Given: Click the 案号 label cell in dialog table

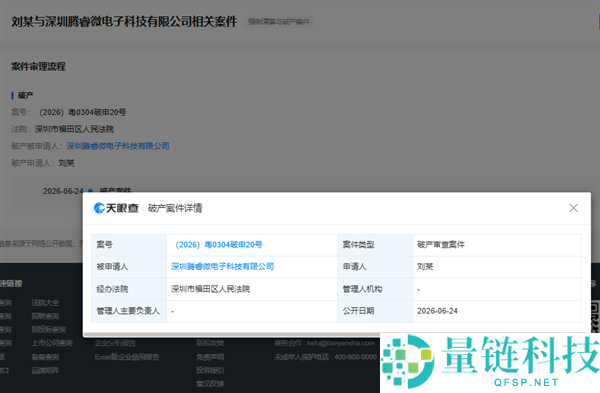Looking at the screenshot, I should pos(129,245).
